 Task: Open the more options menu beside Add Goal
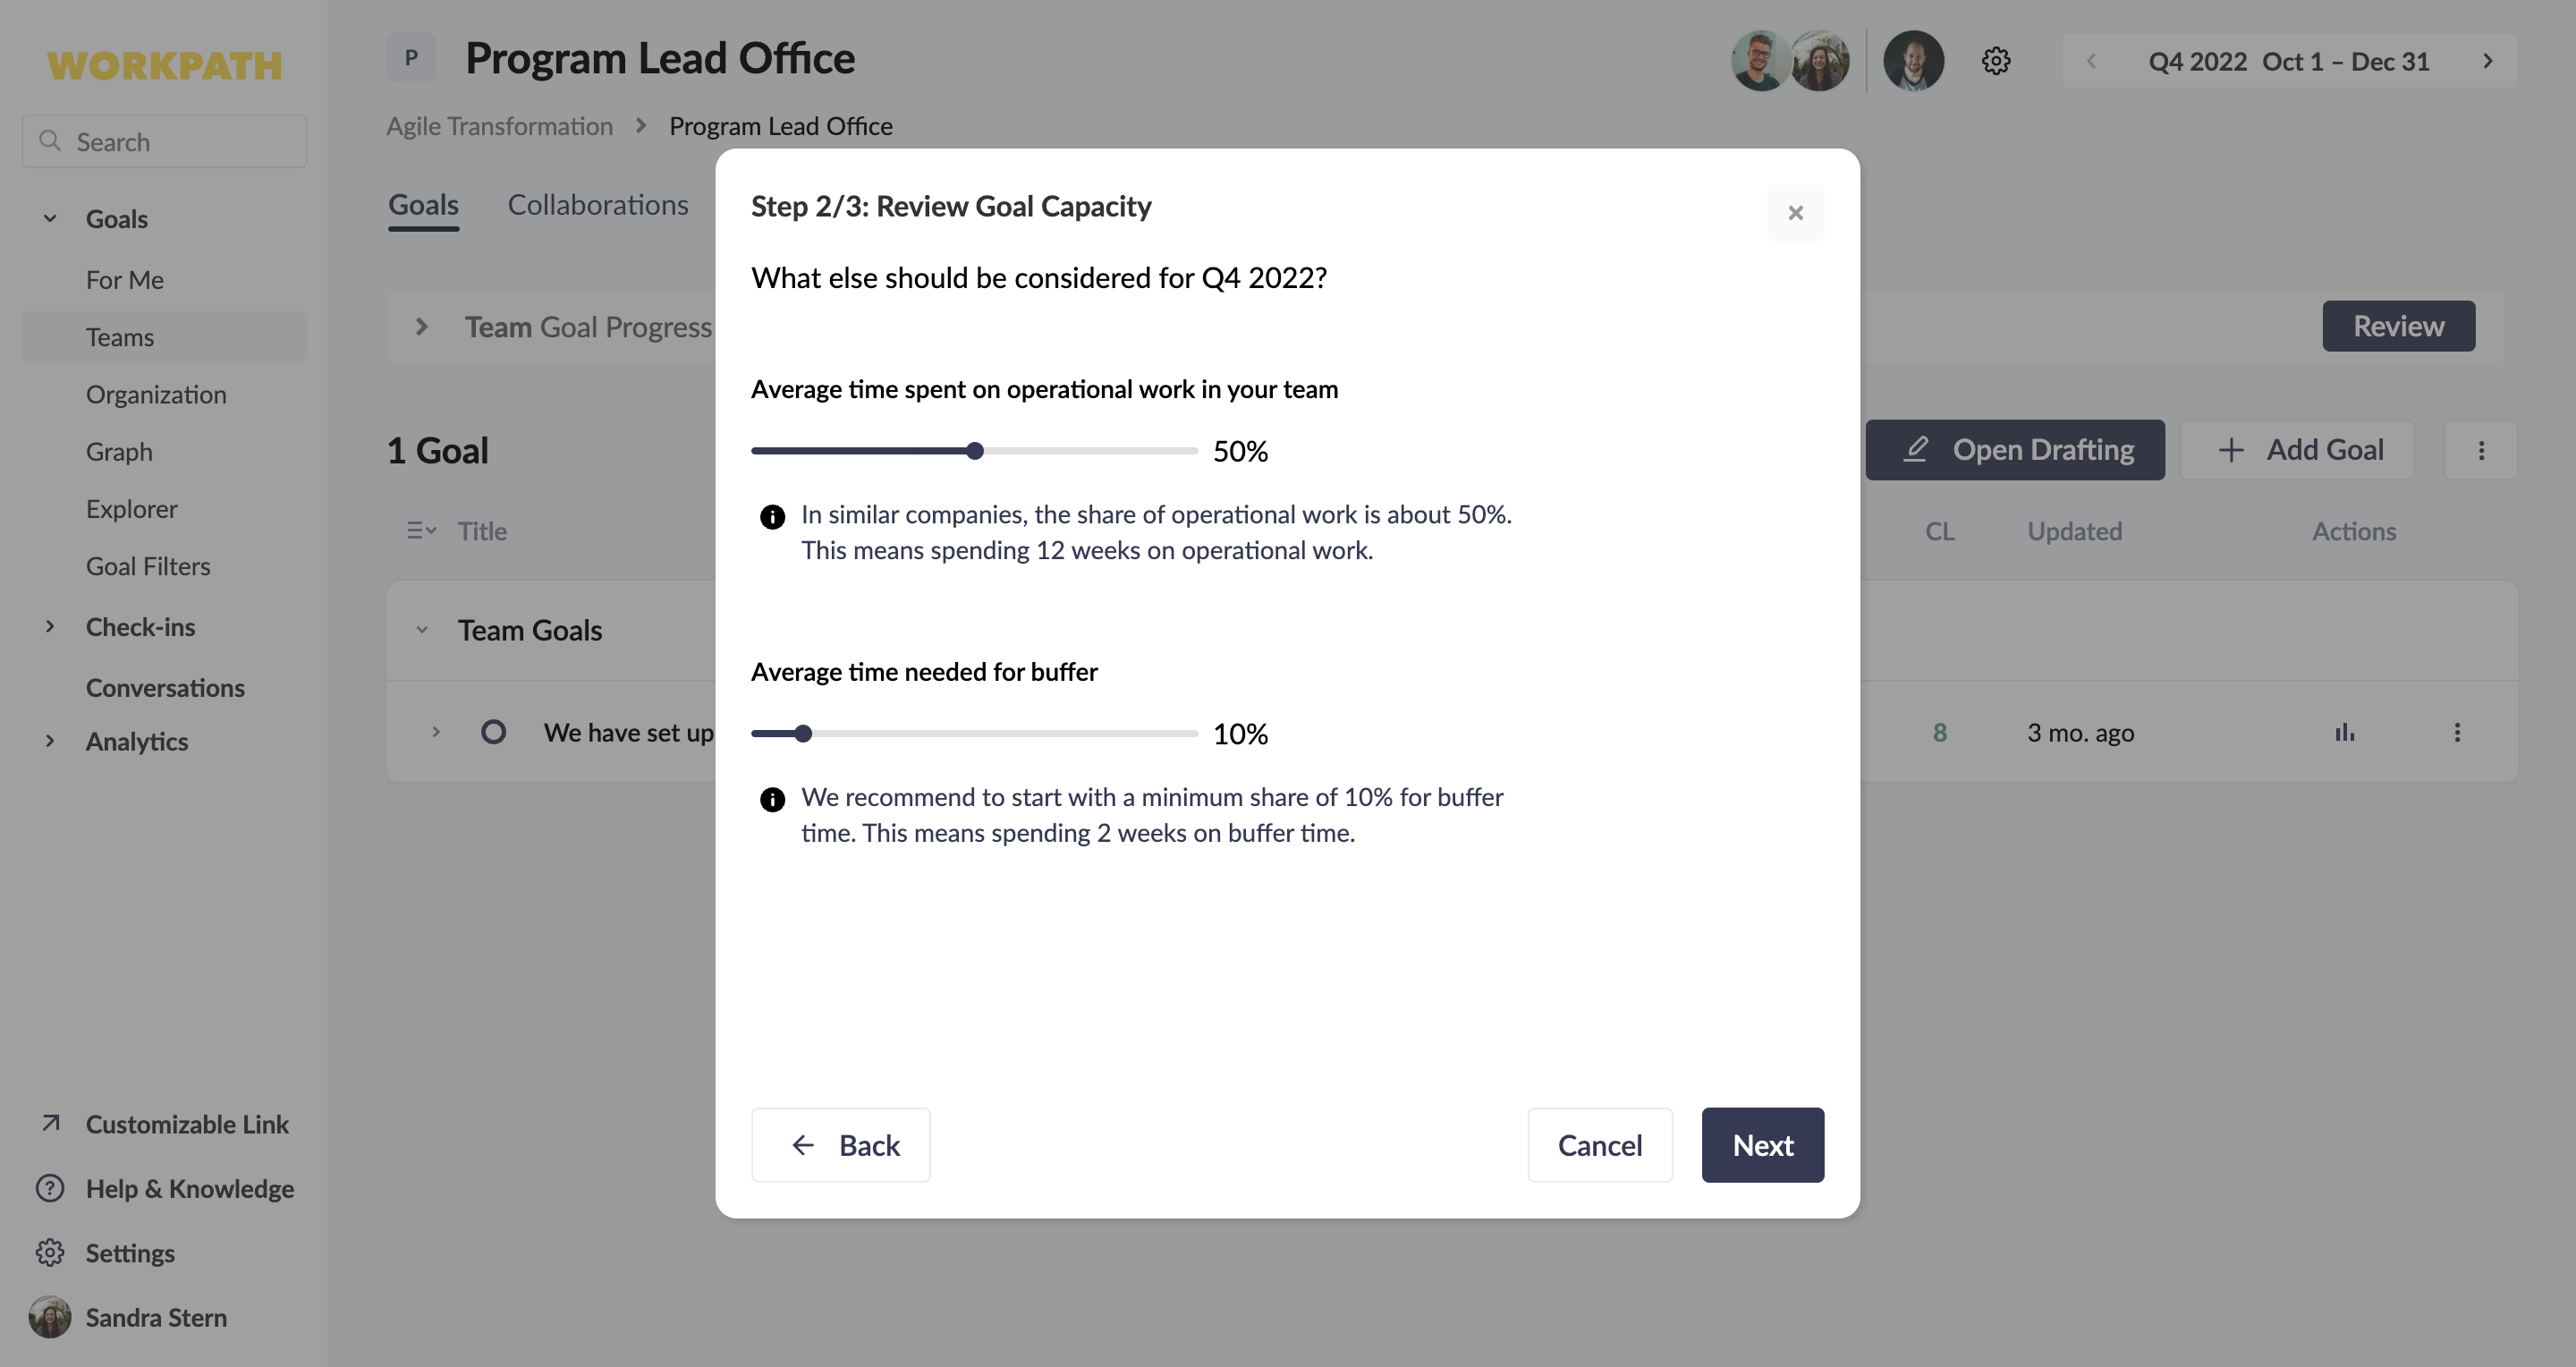2480,450
